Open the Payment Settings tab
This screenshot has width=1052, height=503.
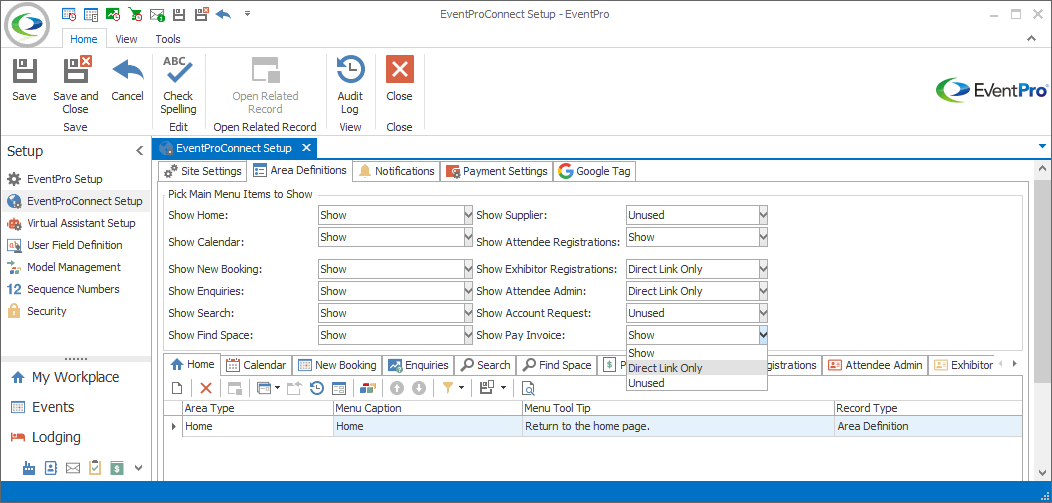pyautogui.click(x=496, y=171)
